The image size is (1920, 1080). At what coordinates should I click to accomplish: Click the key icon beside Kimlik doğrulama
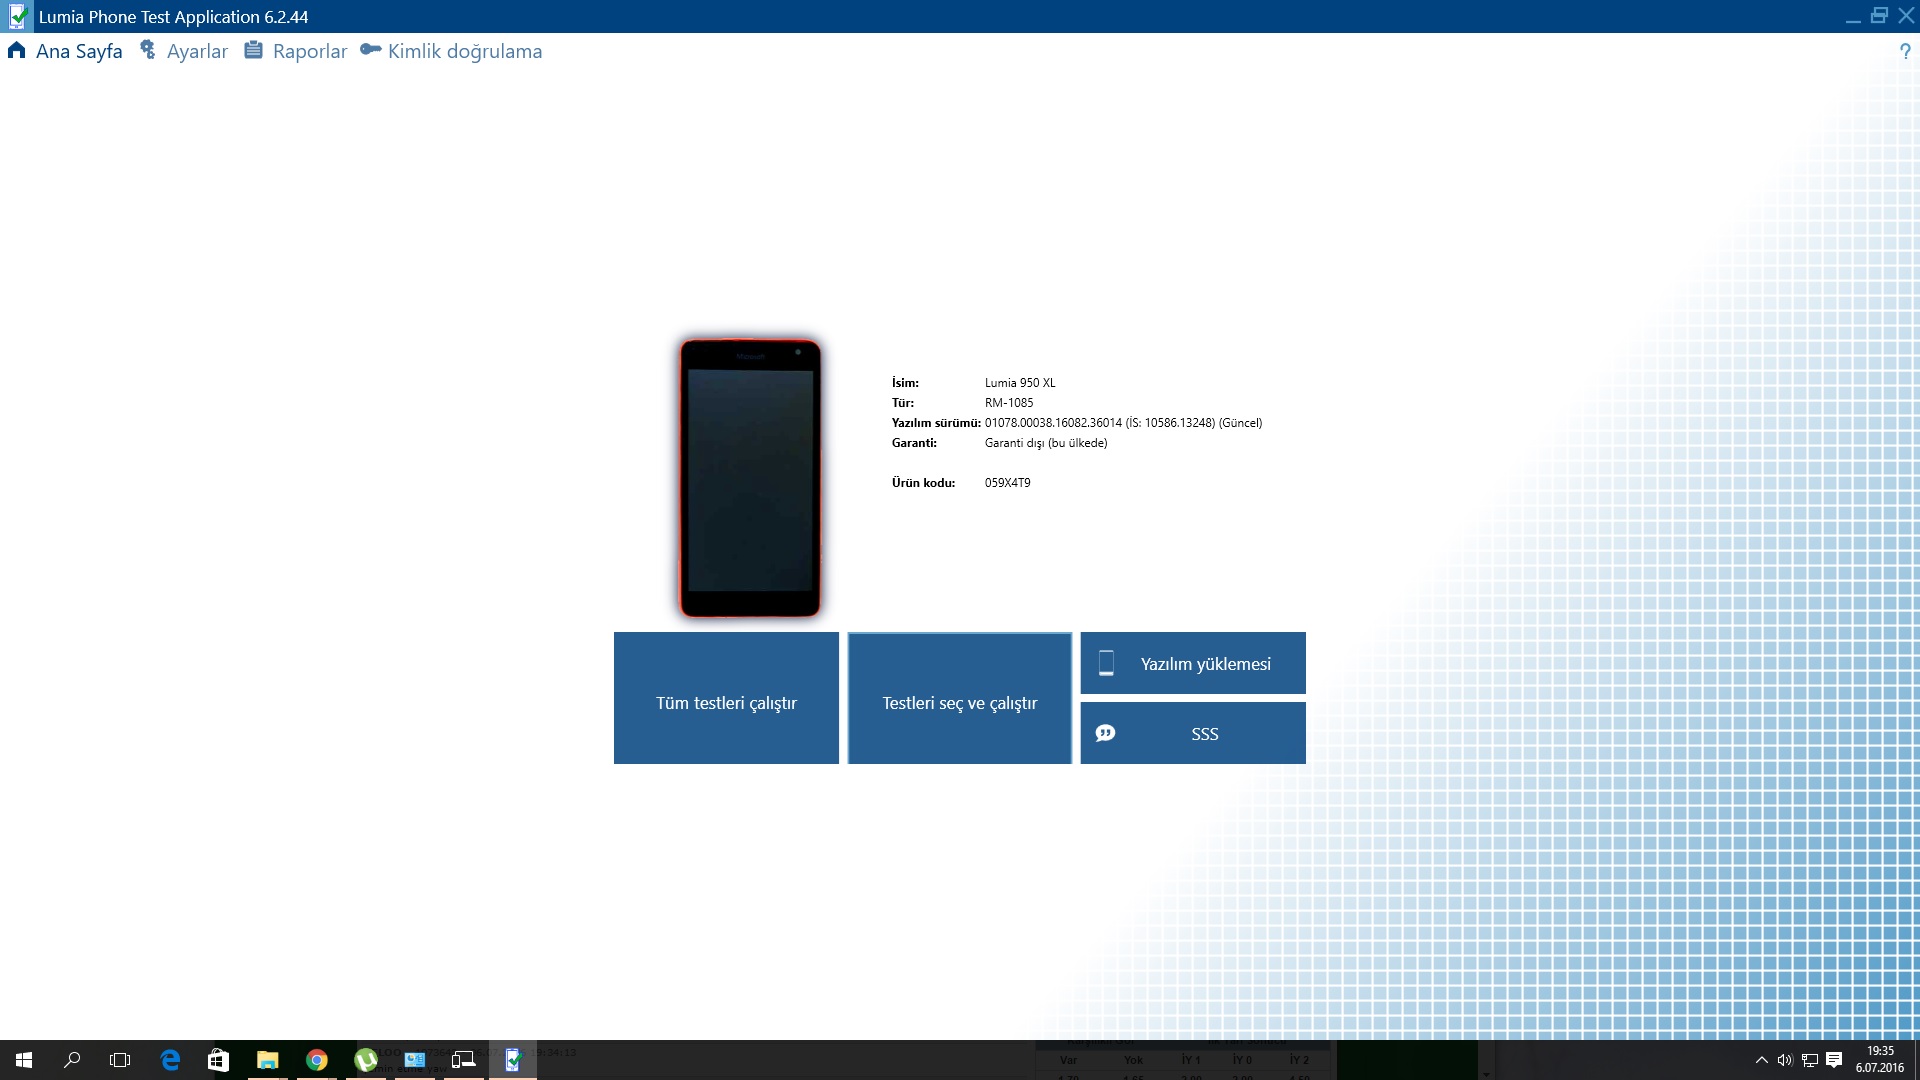370,50
